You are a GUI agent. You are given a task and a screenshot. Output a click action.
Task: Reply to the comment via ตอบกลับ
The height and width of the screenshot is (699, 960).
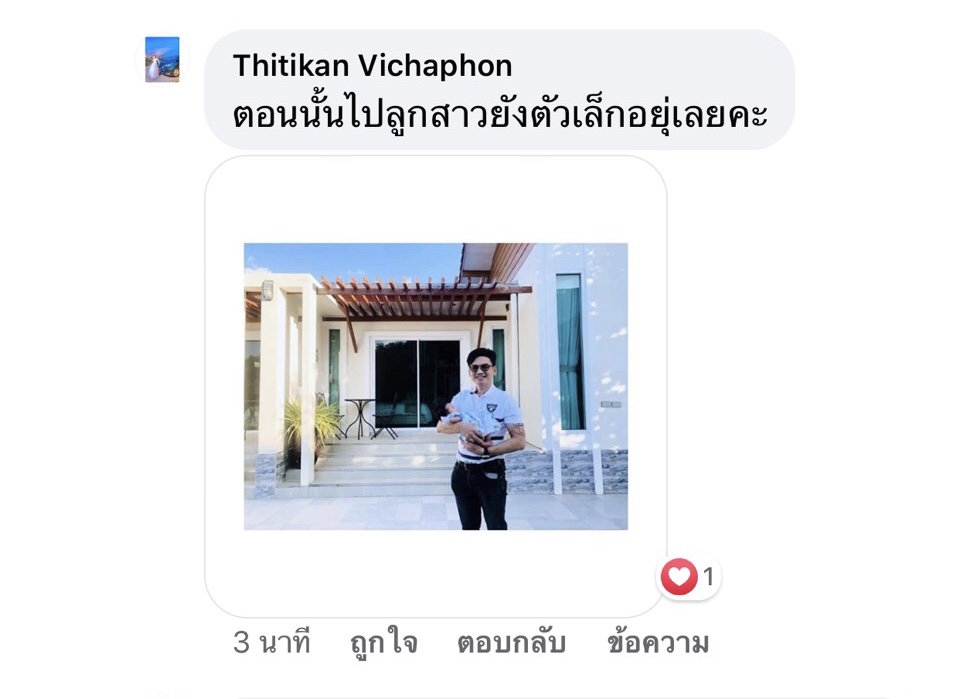511,643
